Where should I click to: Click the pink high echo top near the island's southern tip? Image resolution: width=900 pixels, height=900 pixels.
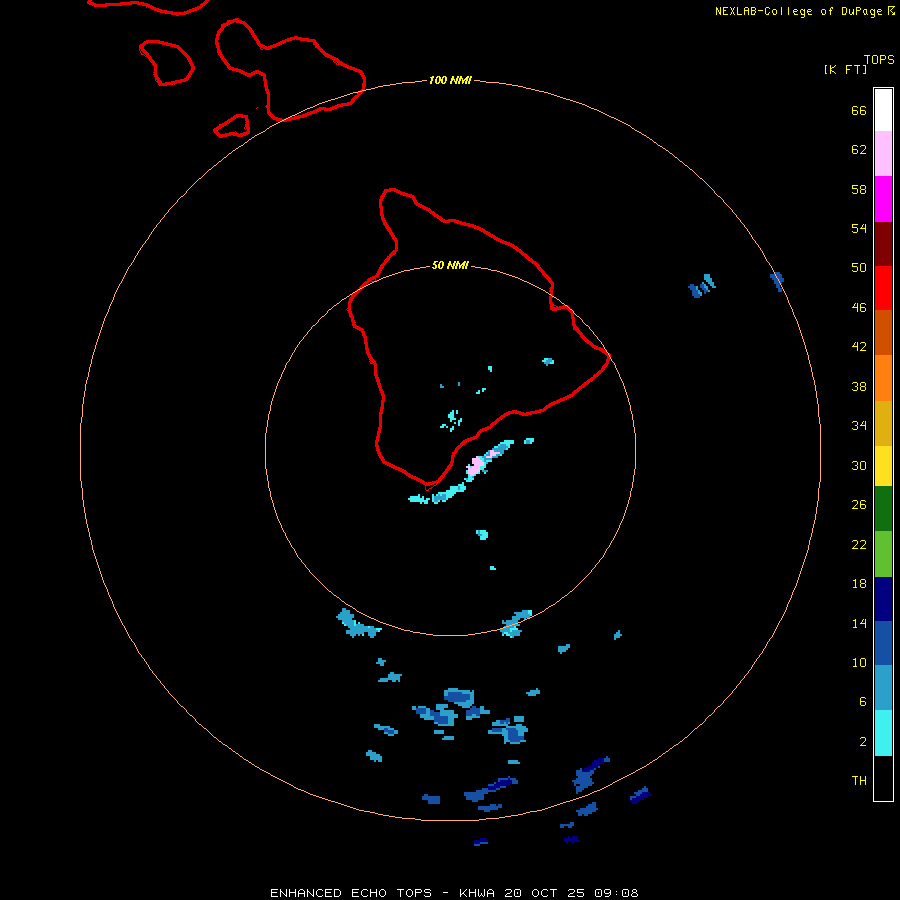point(475,466)
